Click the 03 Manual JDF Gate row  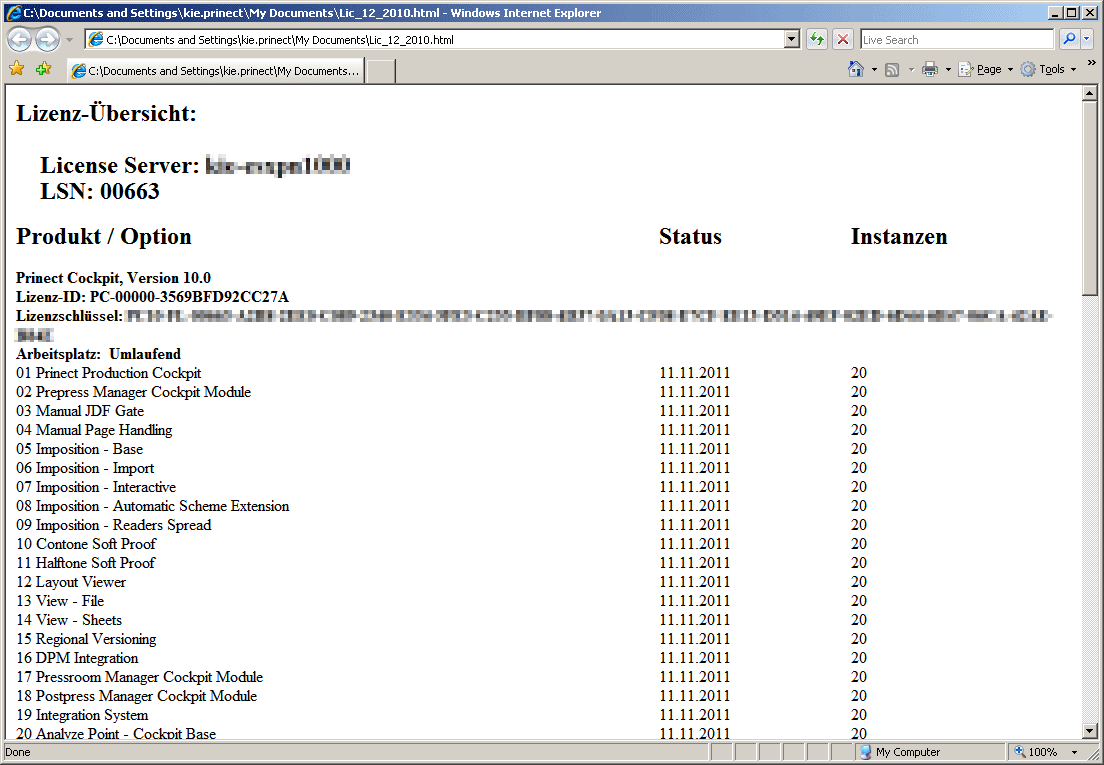[80, 410]
